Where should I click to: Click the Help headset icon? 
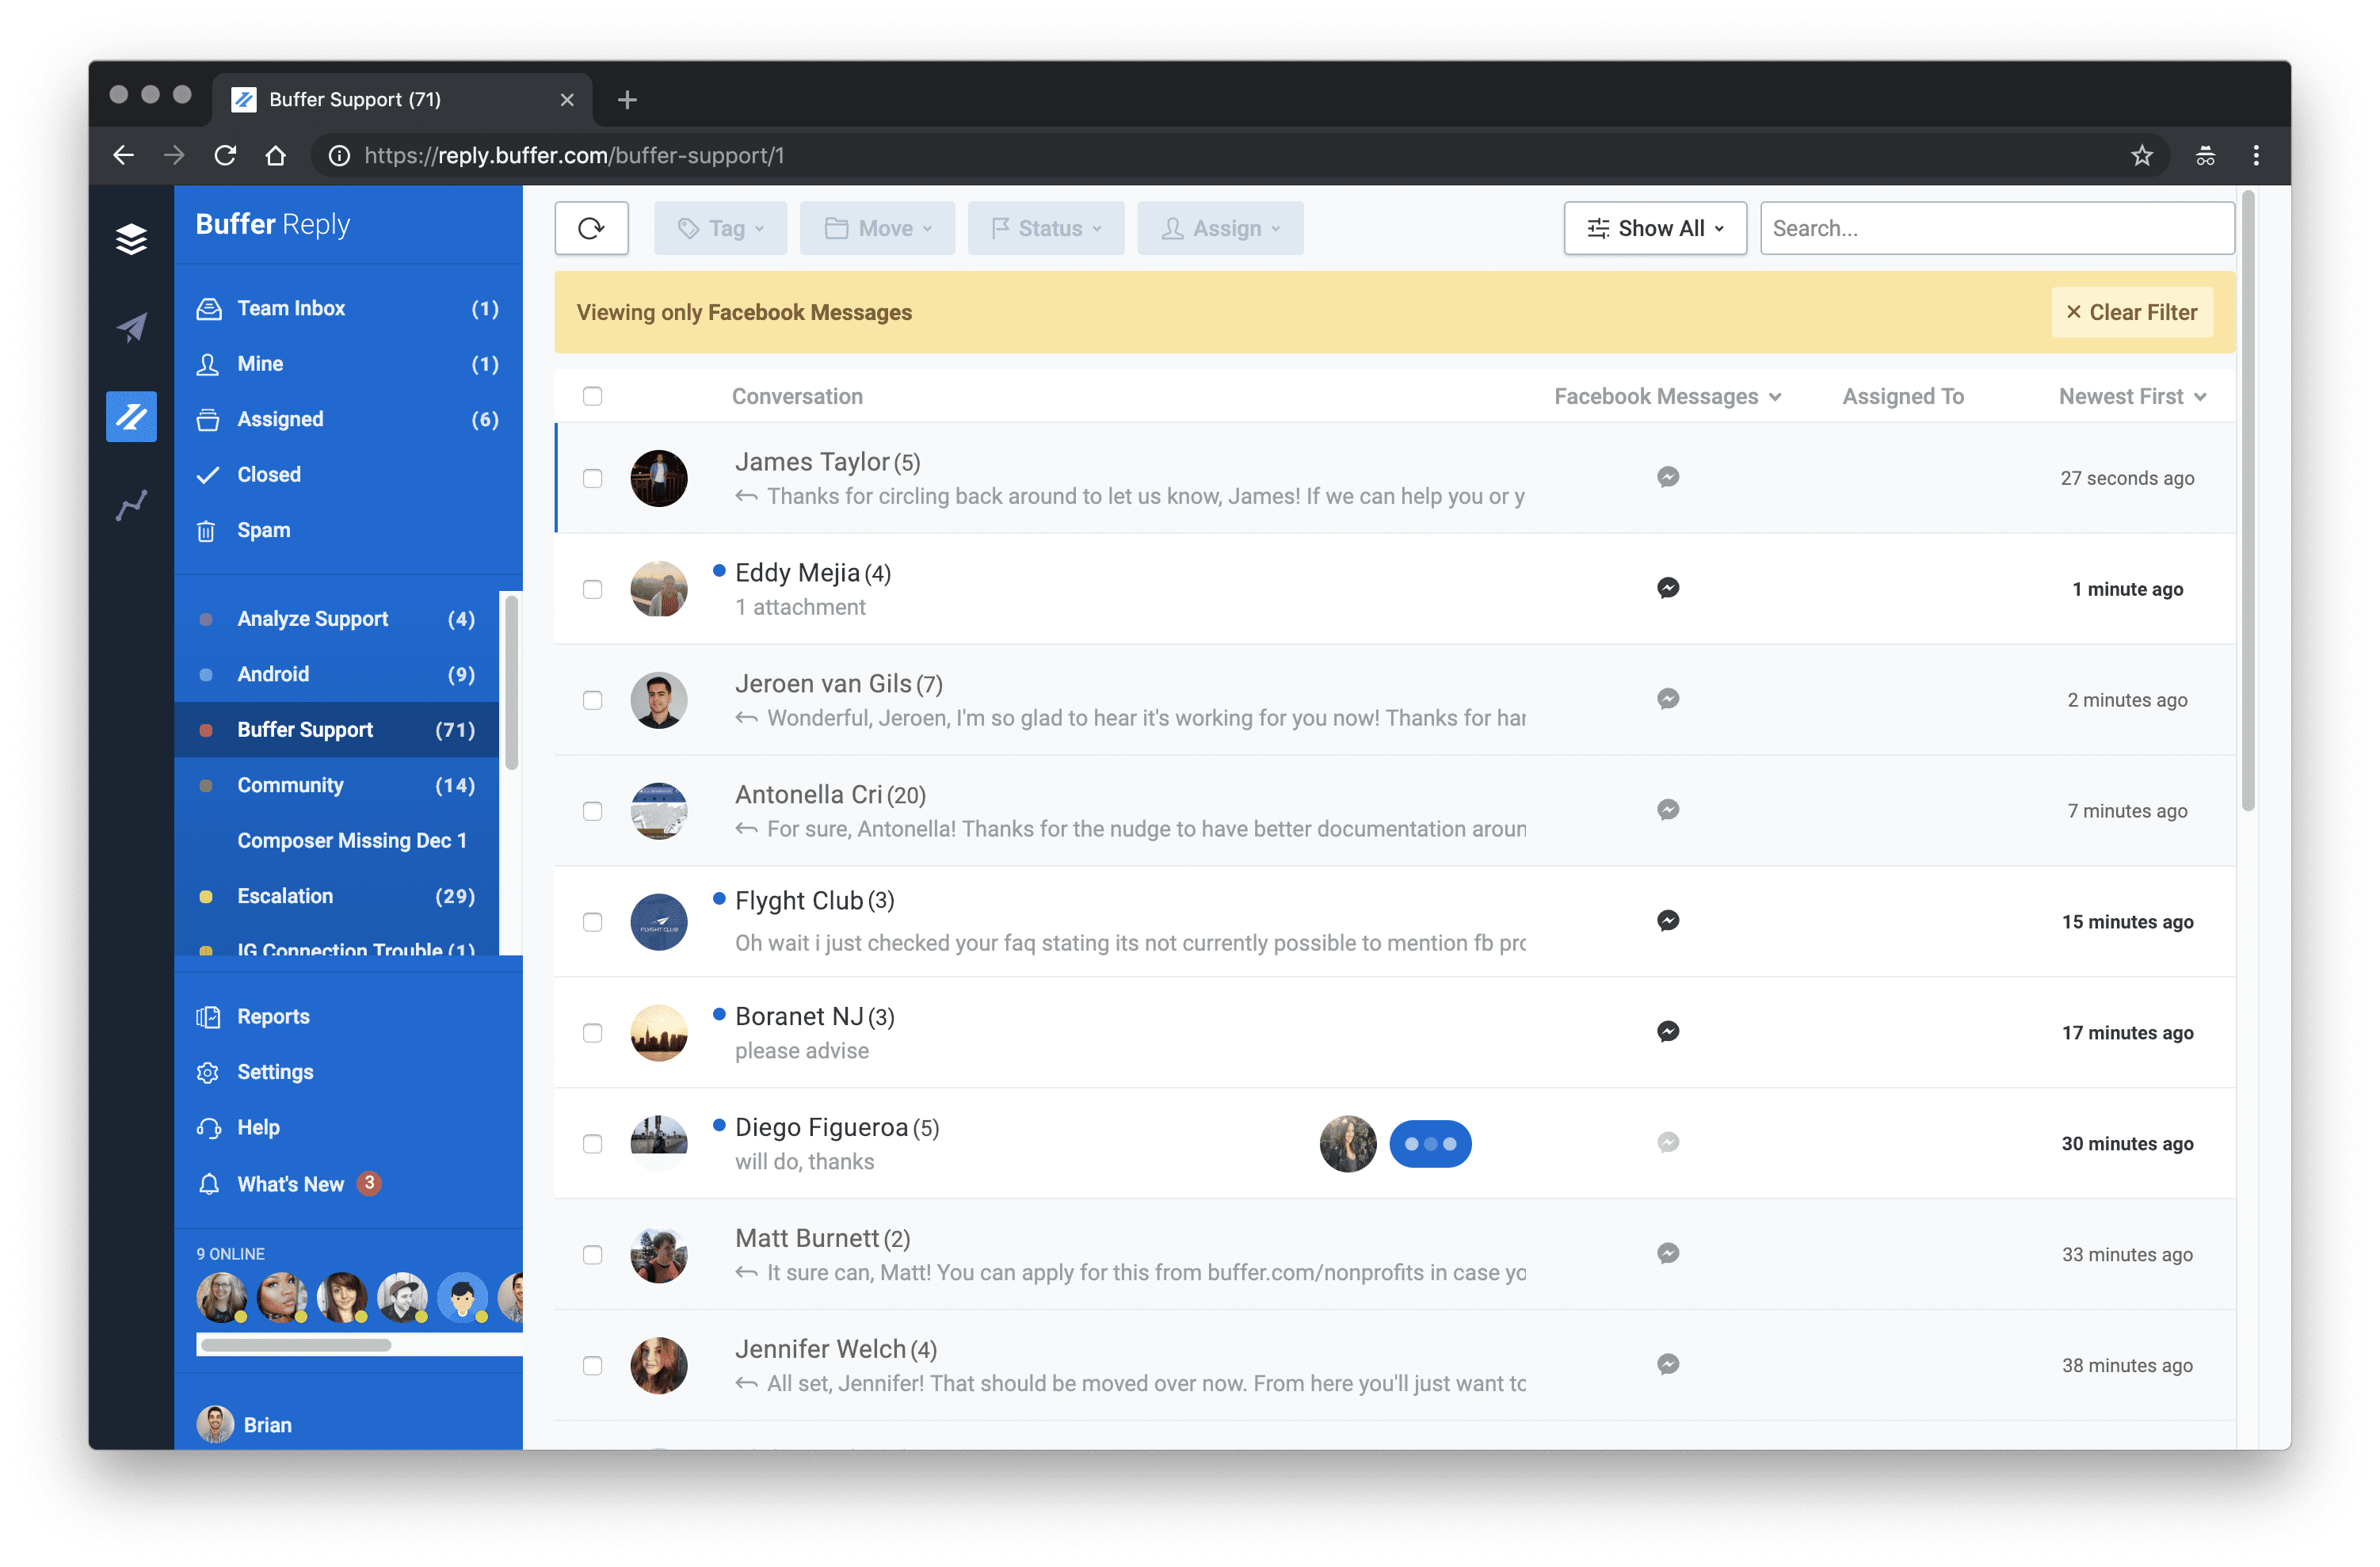(208, 1127)
